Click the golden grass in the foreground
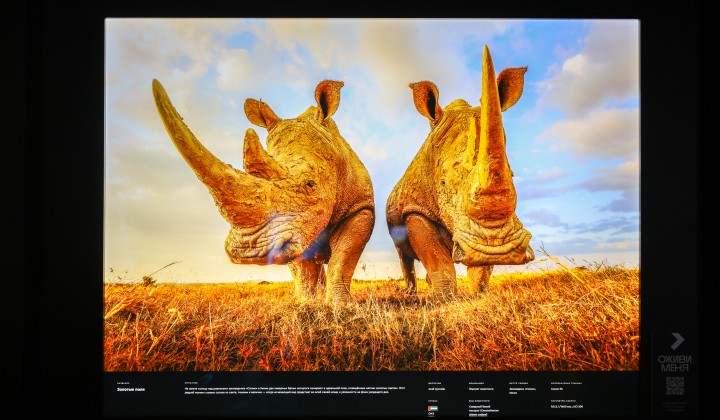The height and width of the screenshot is (420, 720). [370, 330]
